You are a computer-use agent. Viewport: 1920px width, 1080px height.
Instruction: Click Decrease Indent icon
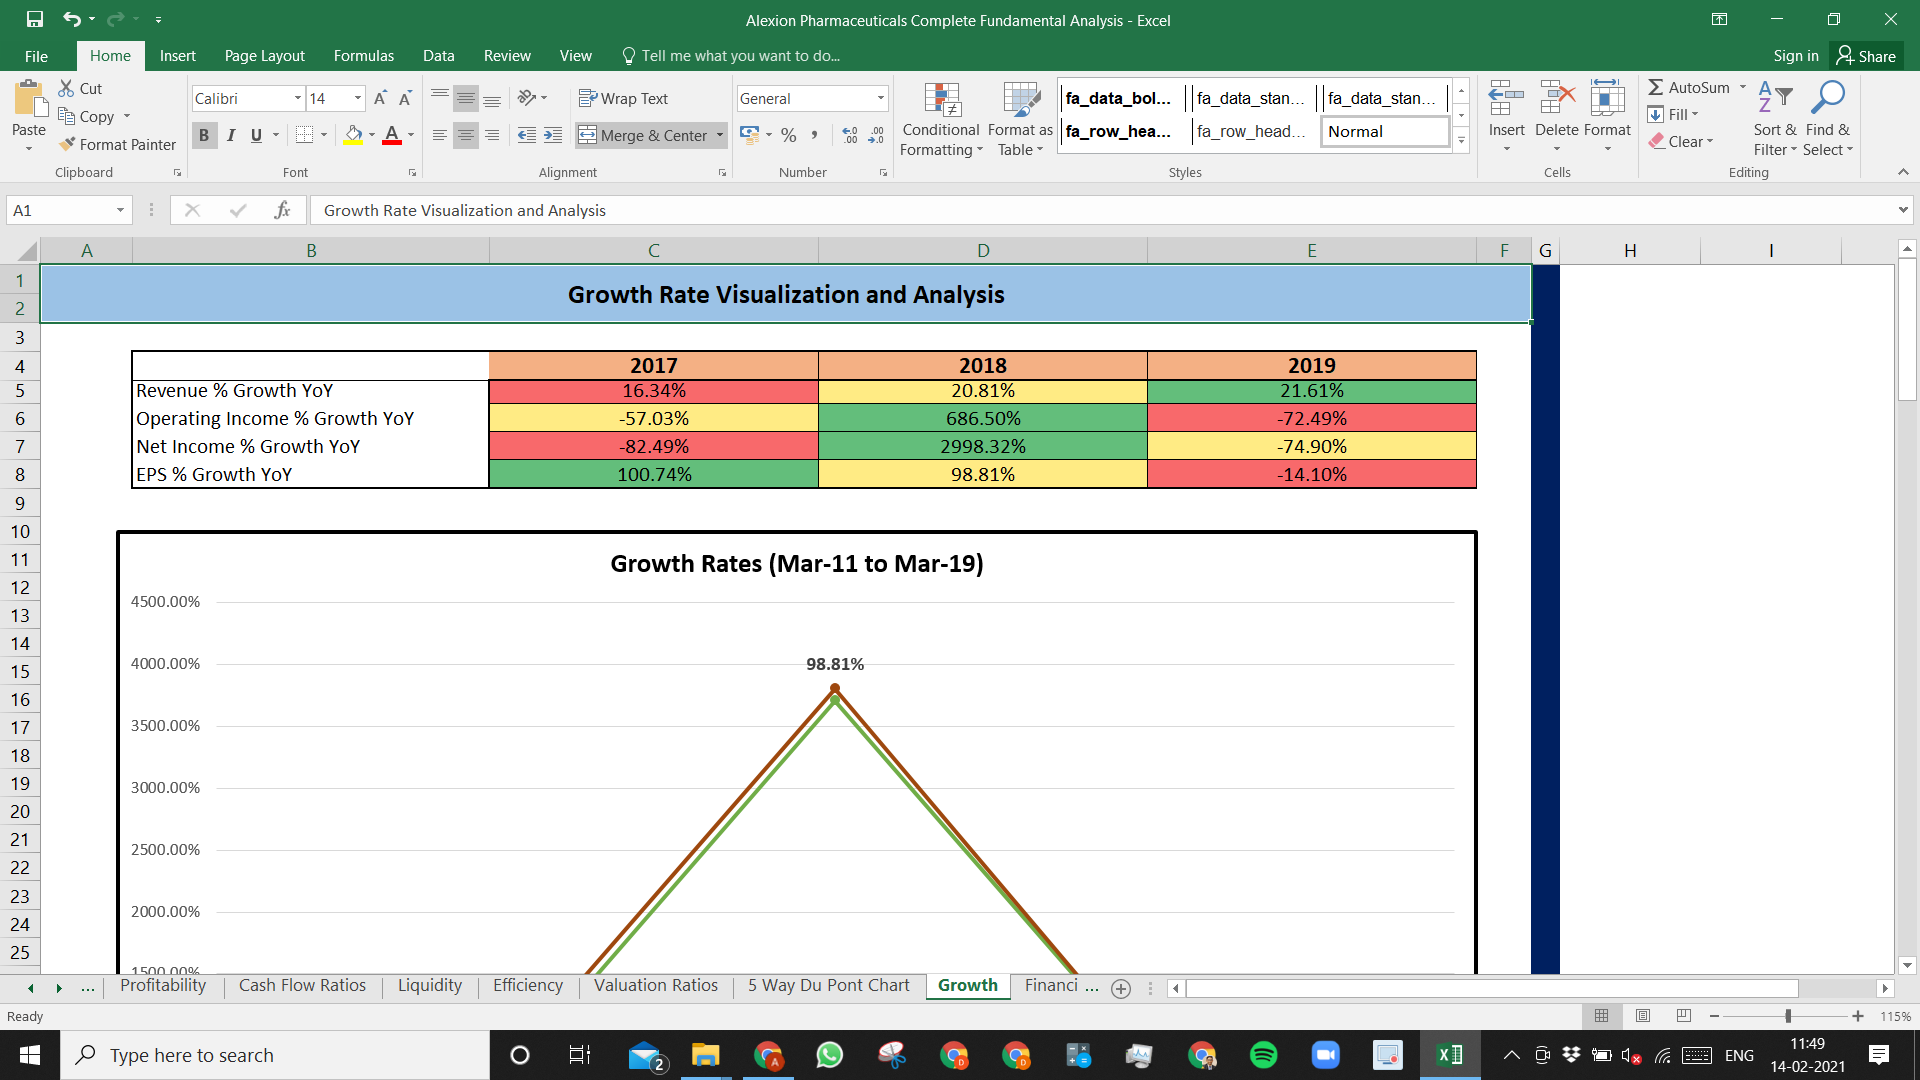(527, 135)
